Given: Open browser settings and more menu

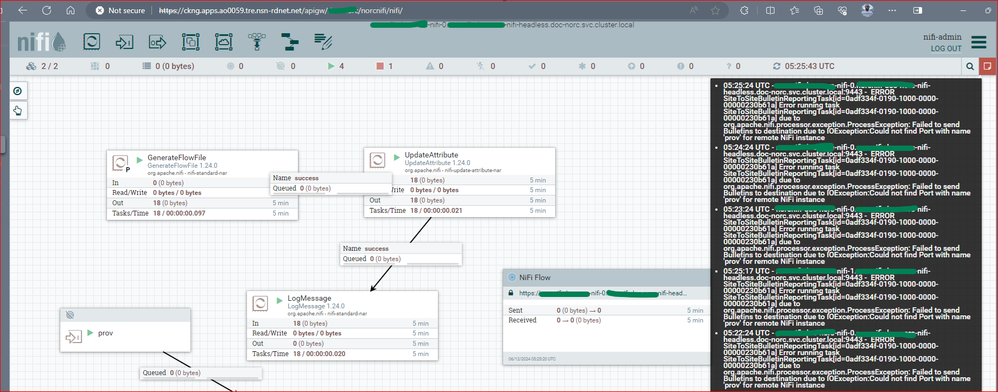Looking at the screenshot, I should click(x=891, y=11).
